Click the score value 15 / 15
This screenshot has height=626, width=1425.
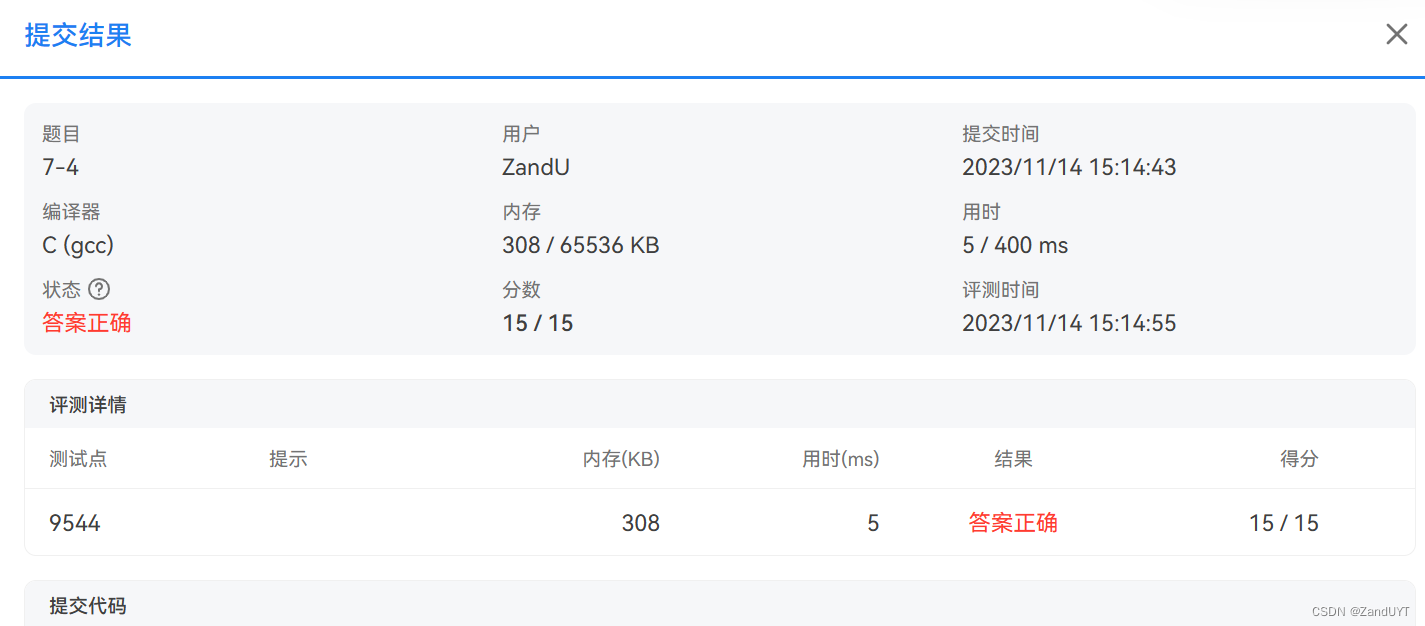[537, 323]
